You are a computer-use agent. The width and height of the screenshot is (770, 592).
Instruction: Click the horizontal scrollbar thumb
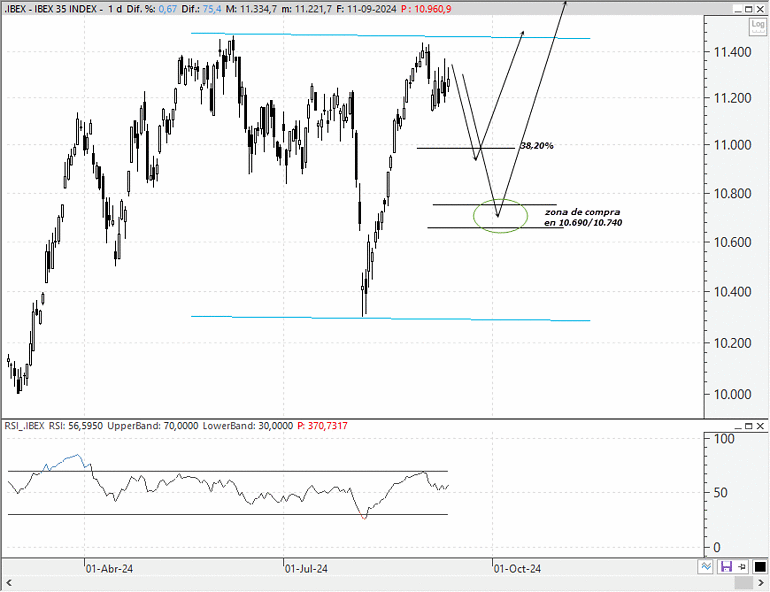coord(743,583)
